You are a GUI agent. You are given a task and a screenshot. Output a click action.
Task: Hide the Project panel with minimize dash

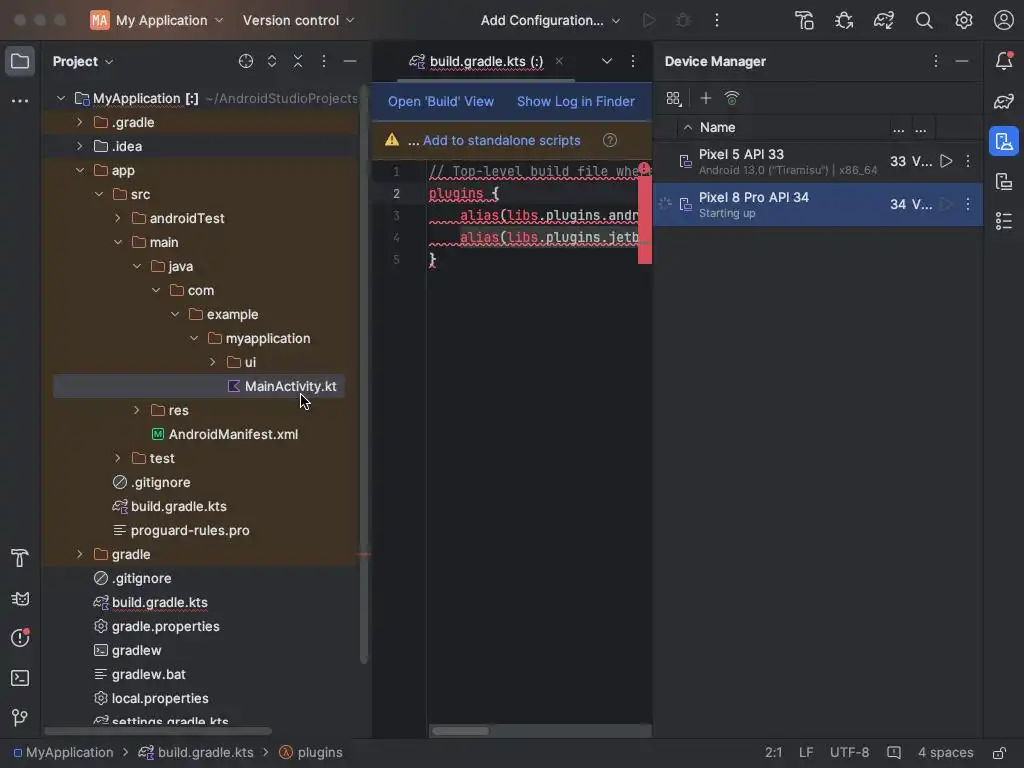[350, 61]
